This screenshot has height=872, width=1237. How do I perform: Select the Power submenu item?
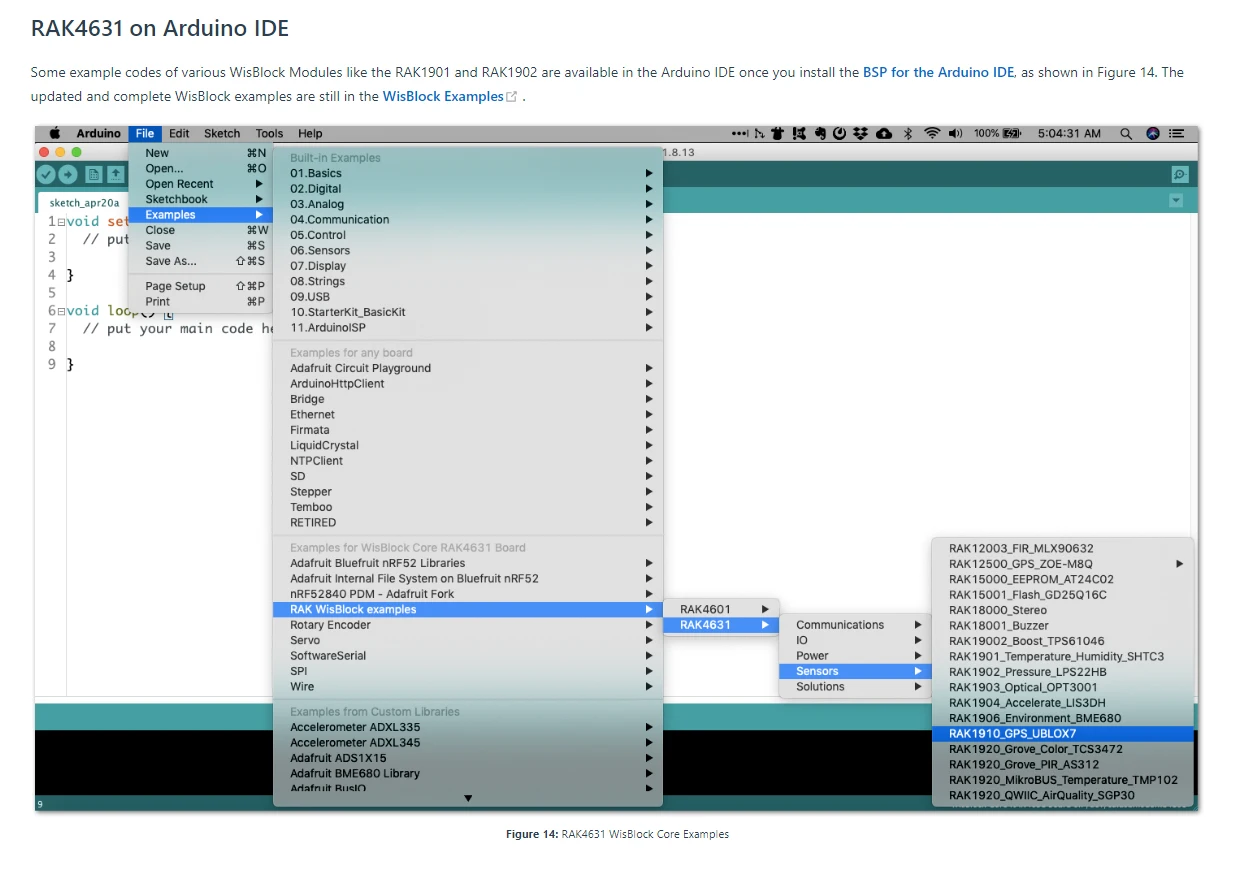856,656
